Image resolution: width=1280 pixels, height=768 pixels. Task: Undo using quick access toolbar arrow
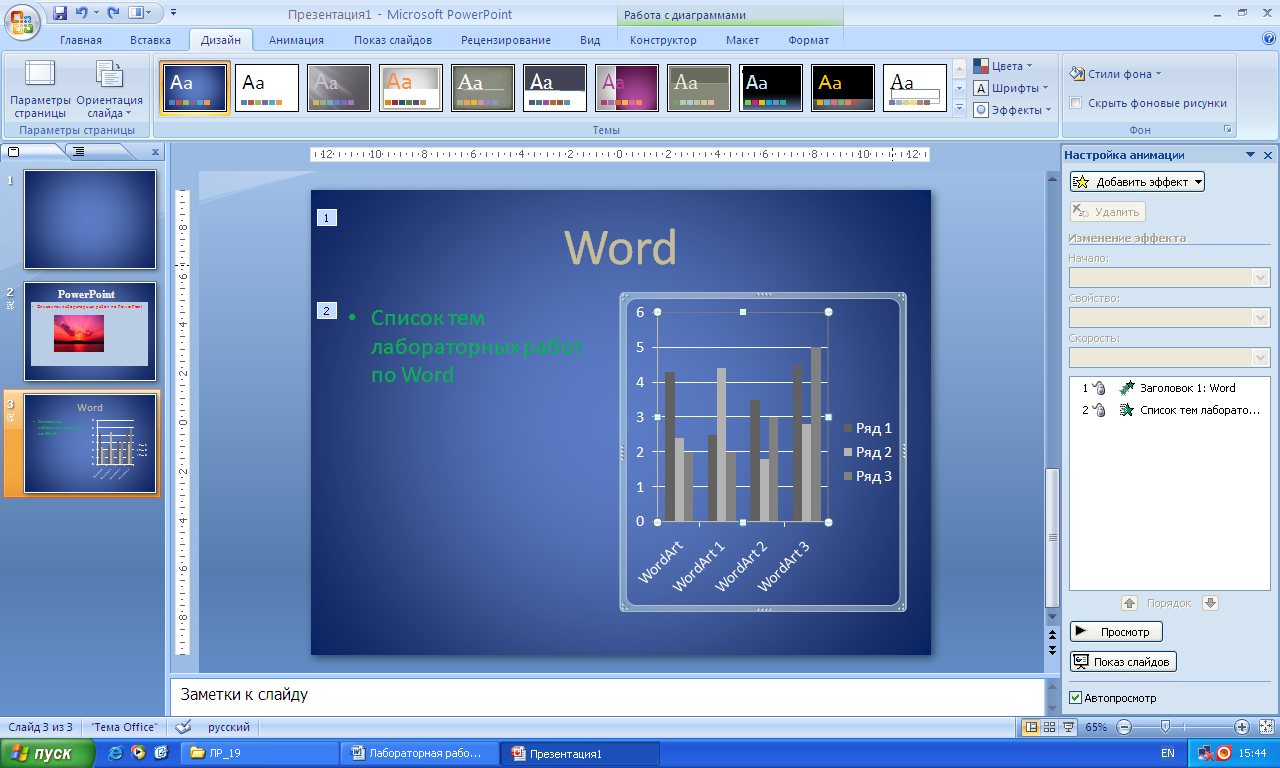pos(82,13)
